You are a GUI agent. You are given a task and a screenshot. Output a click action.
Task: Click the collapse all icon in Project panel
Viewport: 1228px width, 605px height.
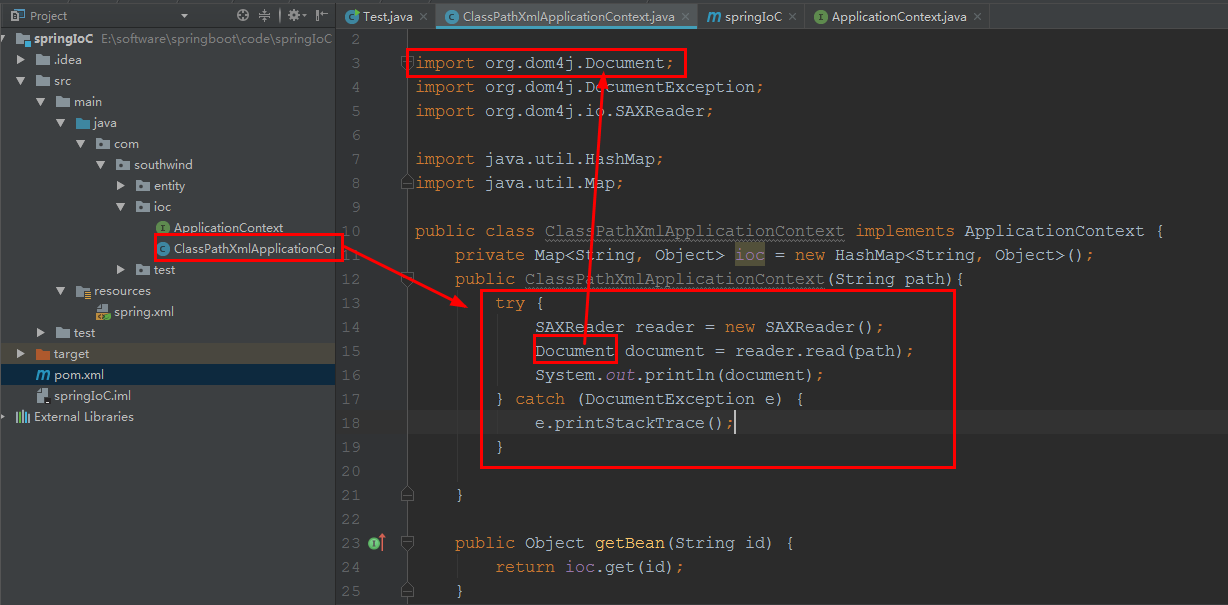[x=265, y=16]
